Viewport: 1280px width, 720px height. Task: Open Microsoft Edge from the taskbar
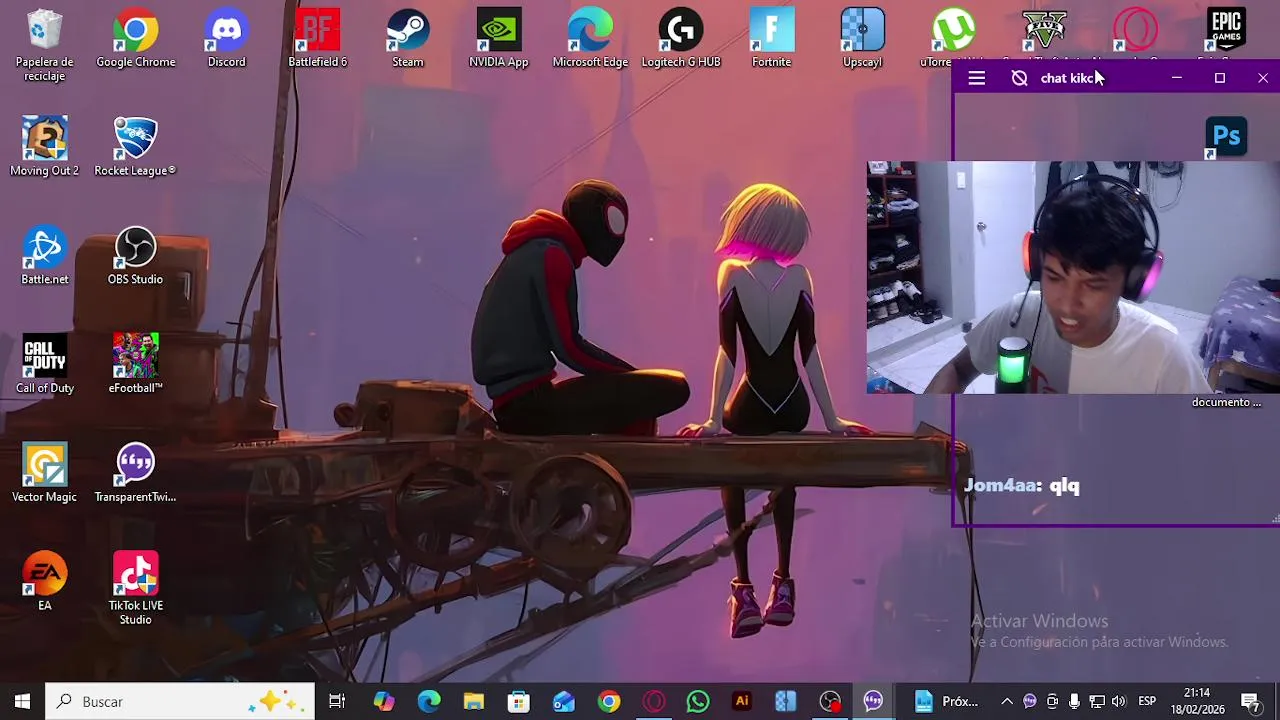point(429,702)
